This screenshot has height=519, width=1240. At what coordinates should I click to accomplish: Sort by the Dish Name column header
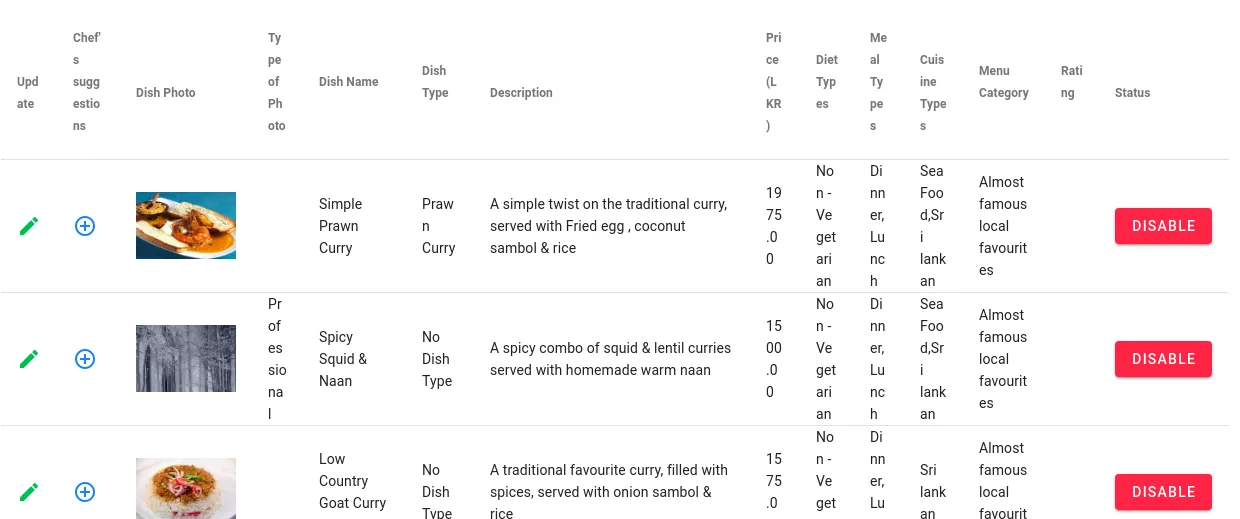click(x=348, y=82)
